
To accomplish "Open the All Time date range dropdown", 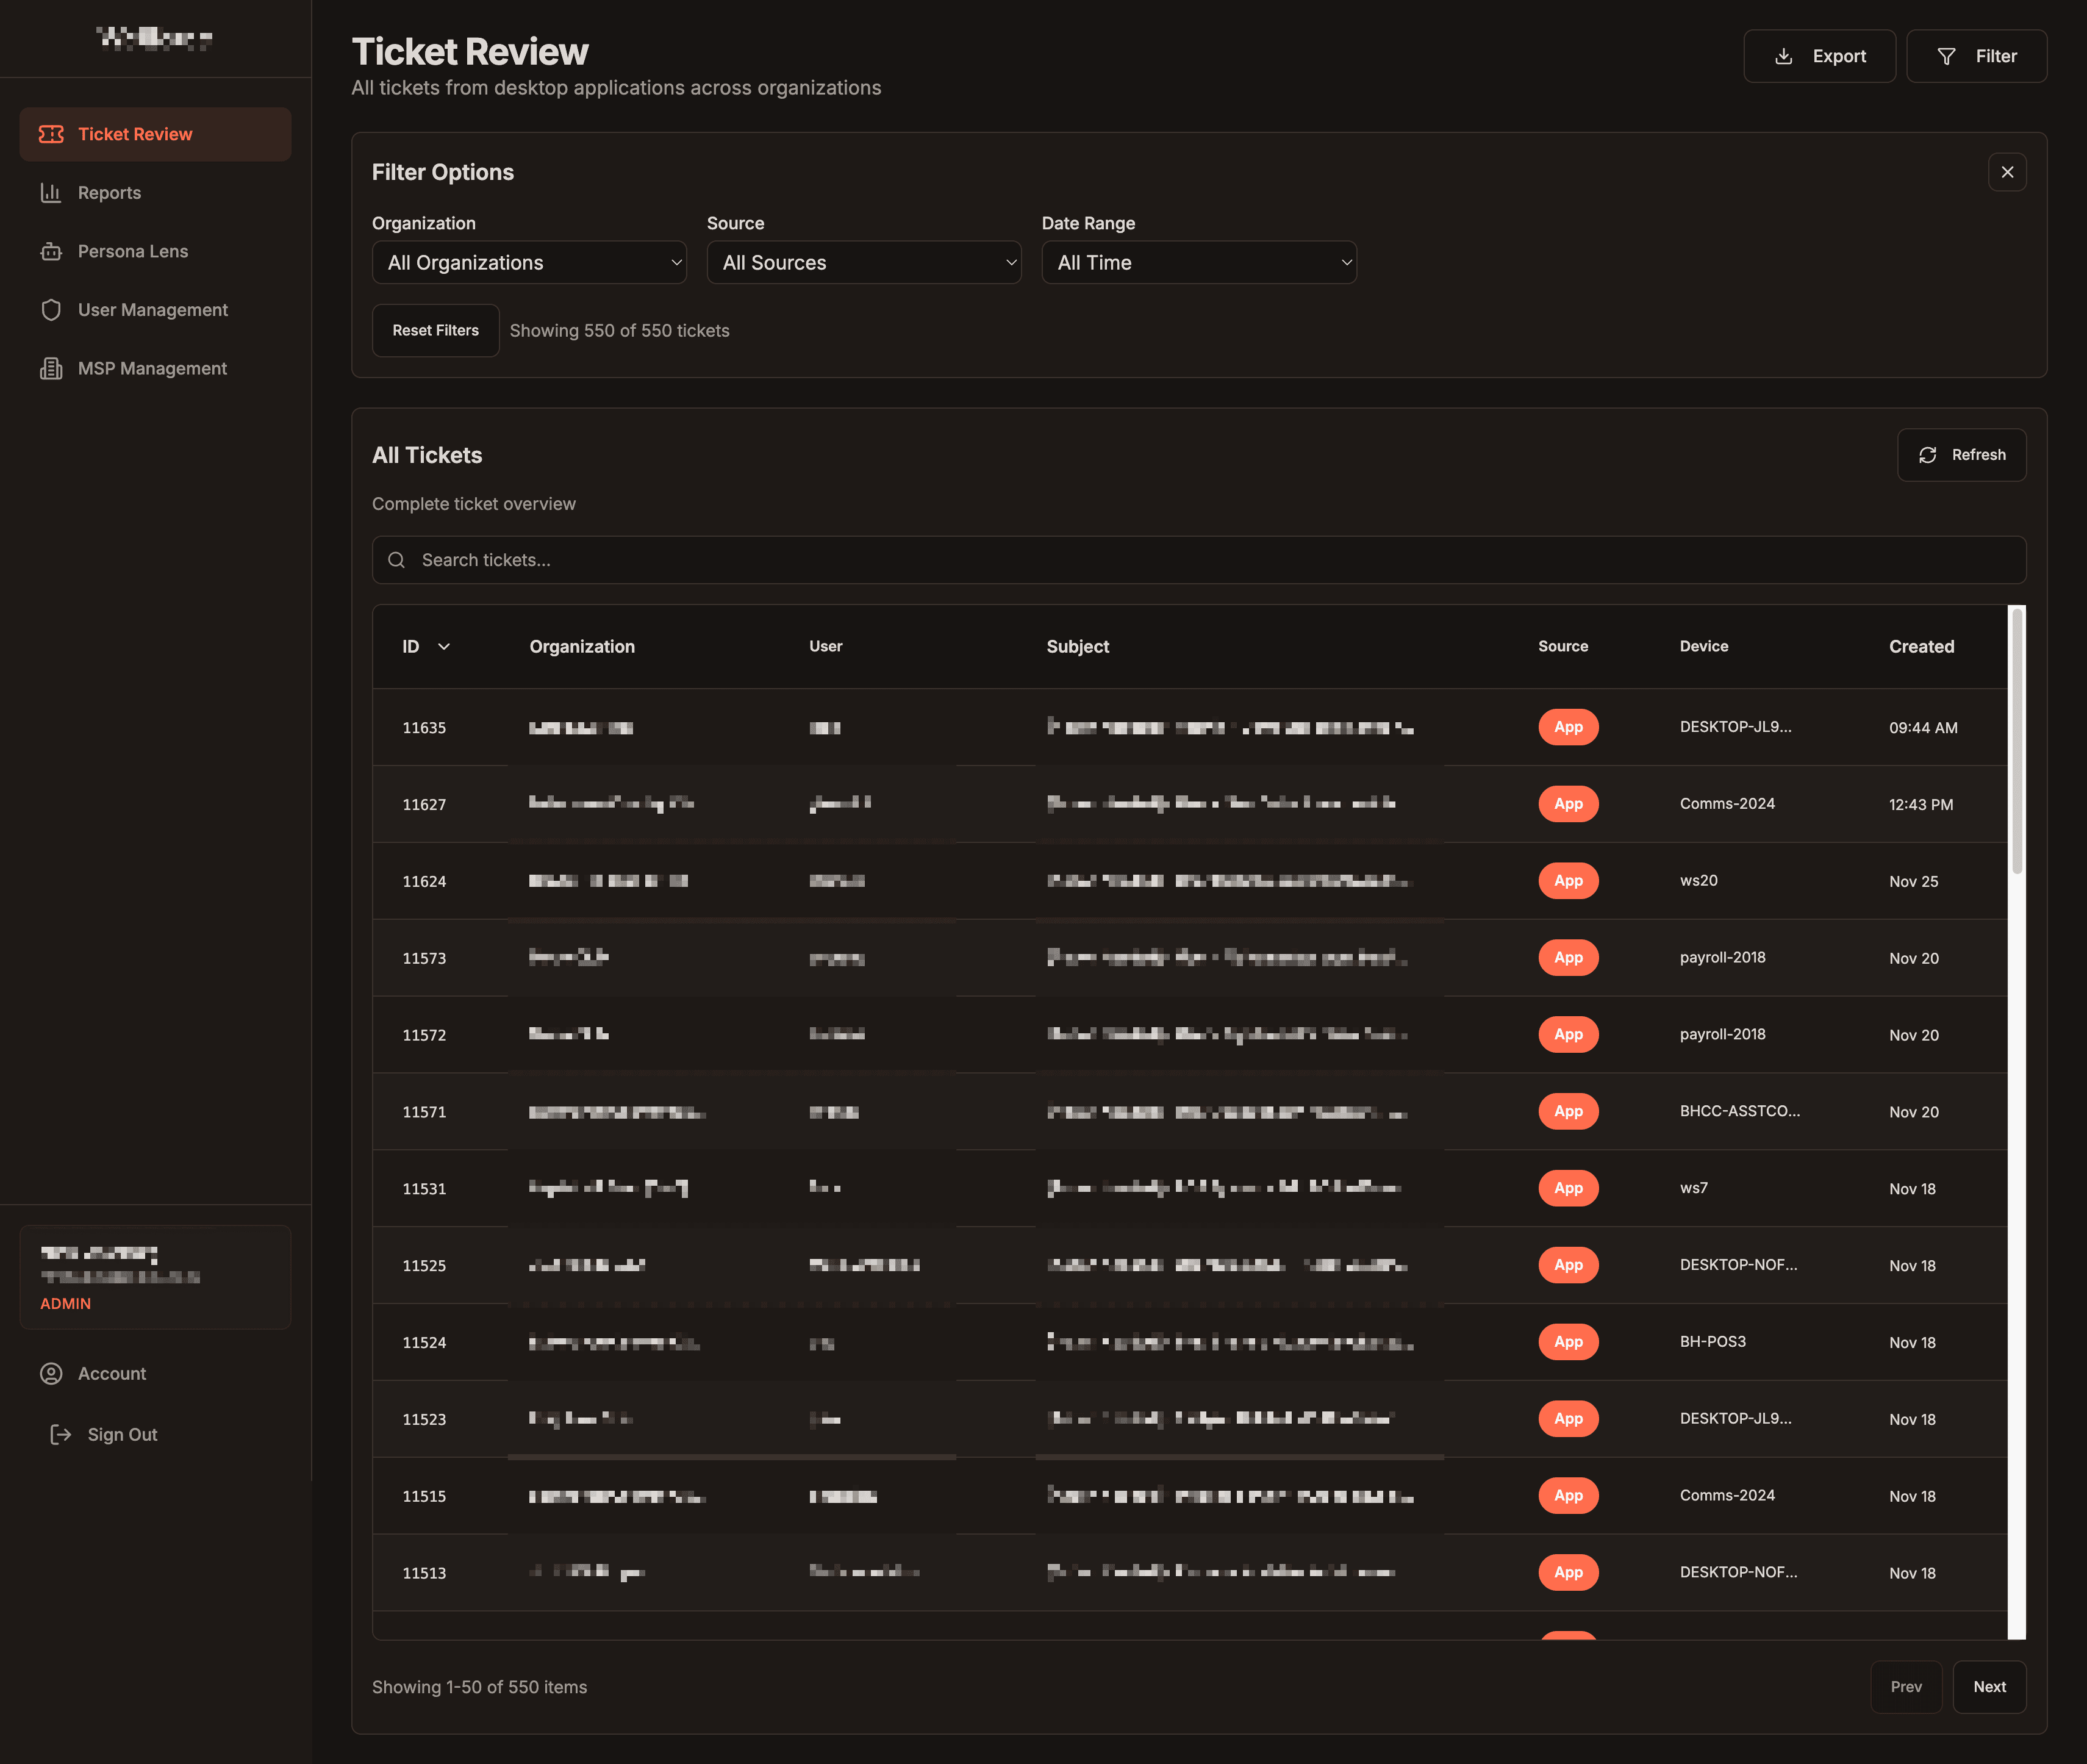I will pyautogui.click(x=1199, y=262).
